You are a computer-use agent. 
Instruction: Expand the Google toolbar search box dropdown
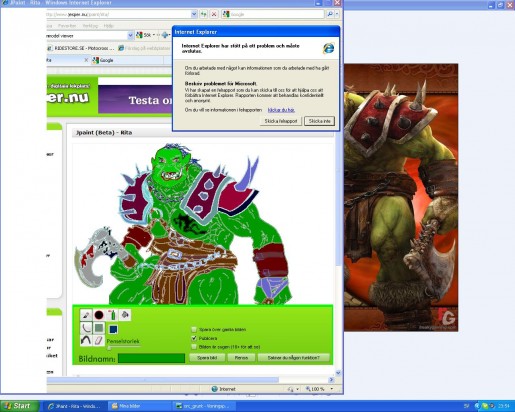130,35
